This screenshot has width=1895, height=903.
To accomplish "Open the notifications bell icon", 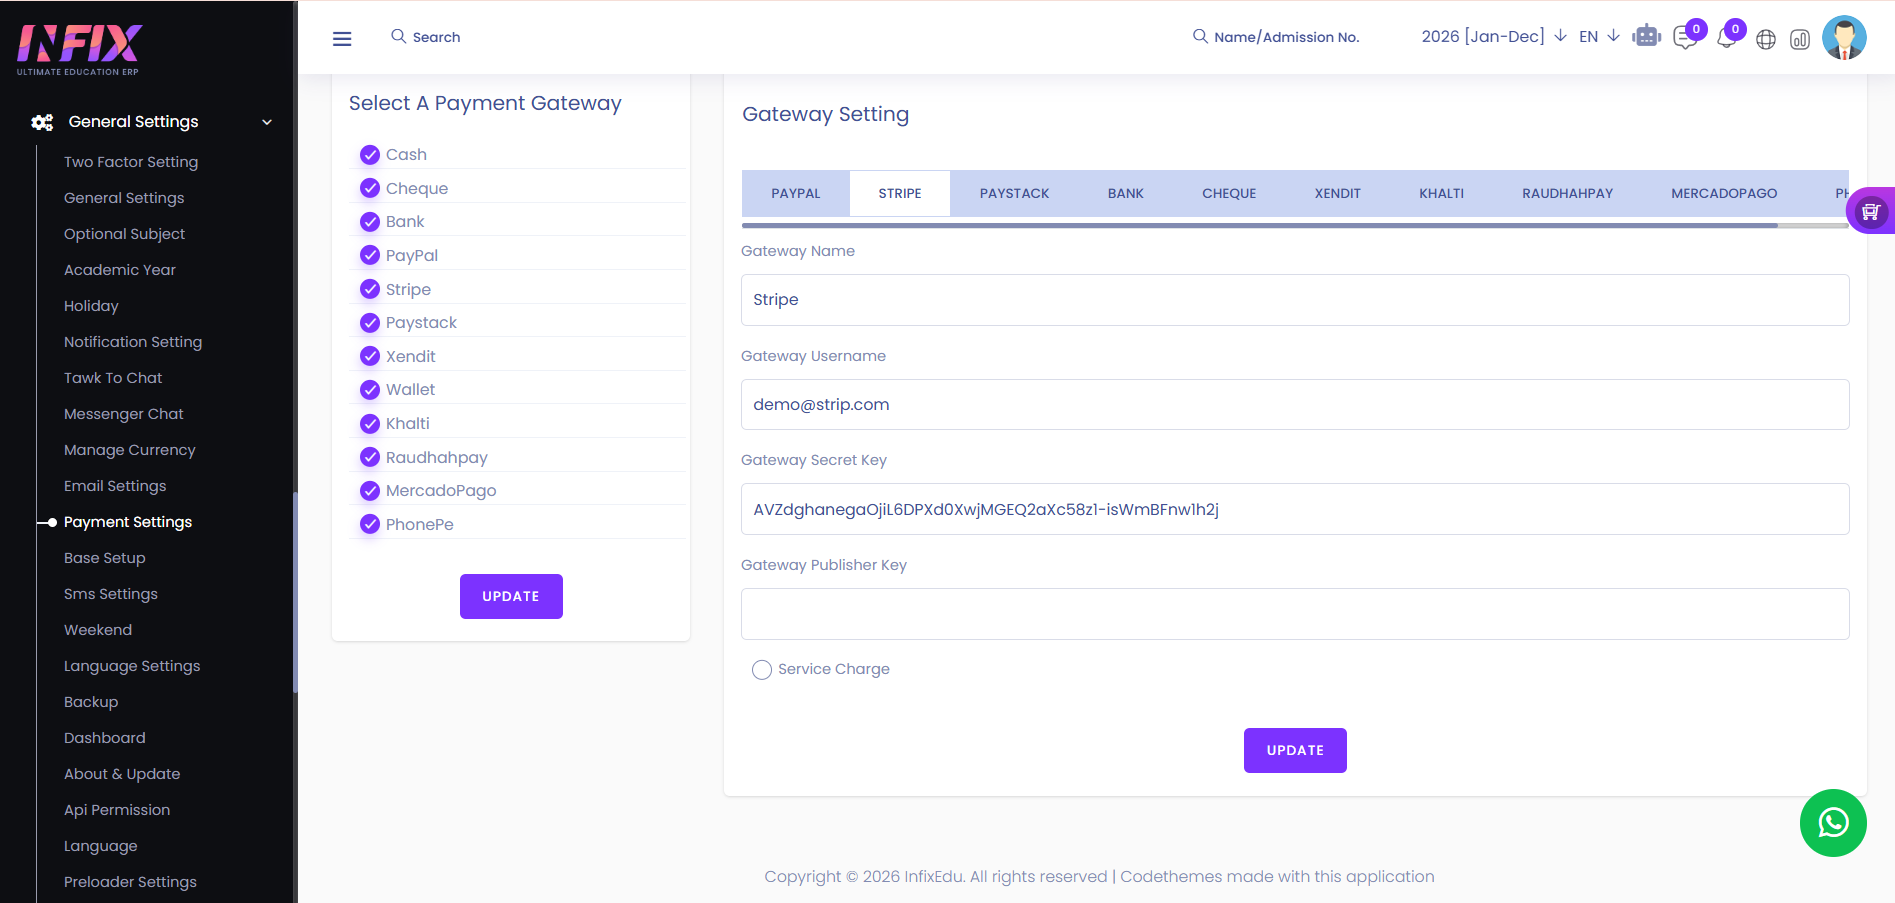I will point(1726,39).
